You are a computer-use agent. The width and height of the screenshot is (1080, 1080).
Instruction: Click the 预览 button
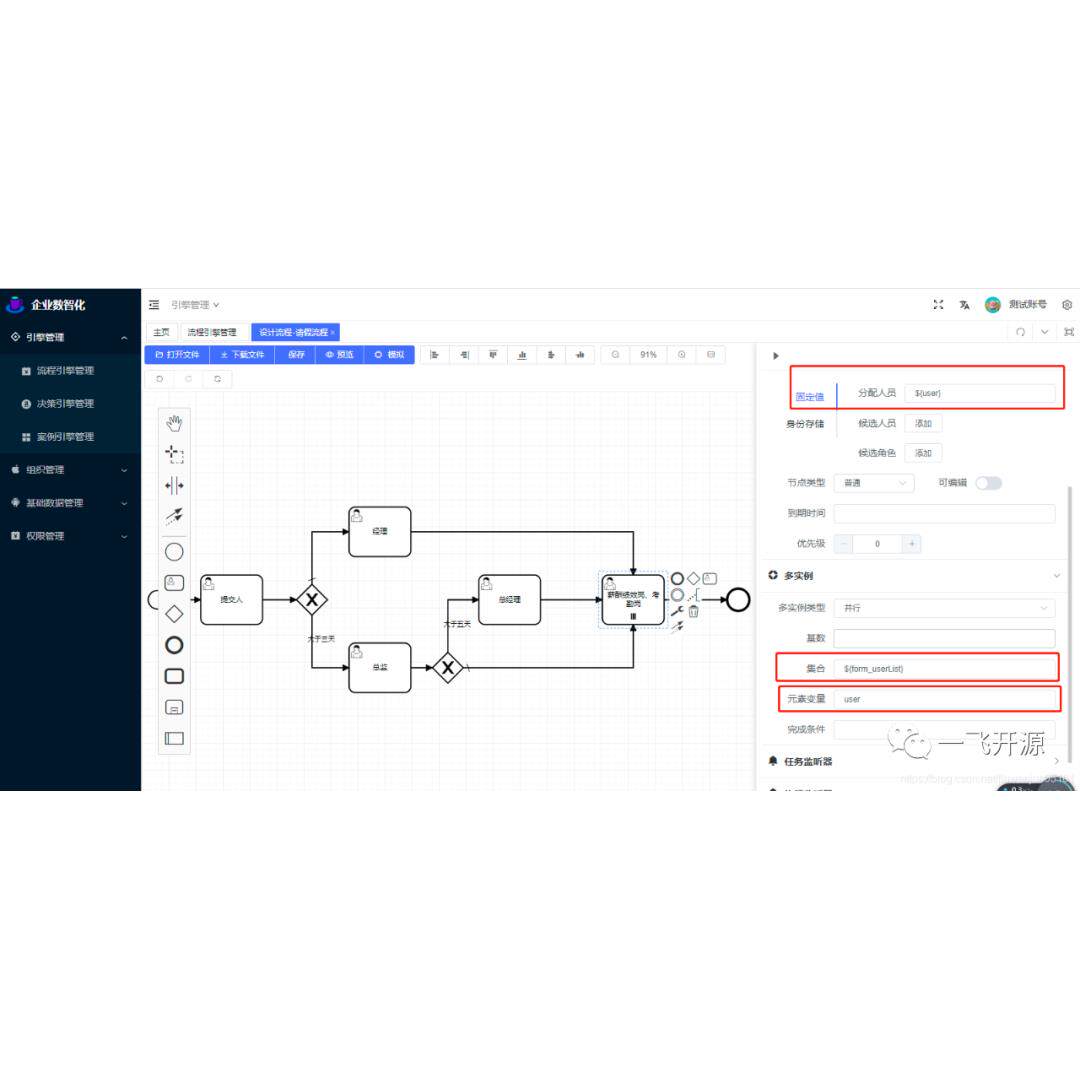[340, 355]
